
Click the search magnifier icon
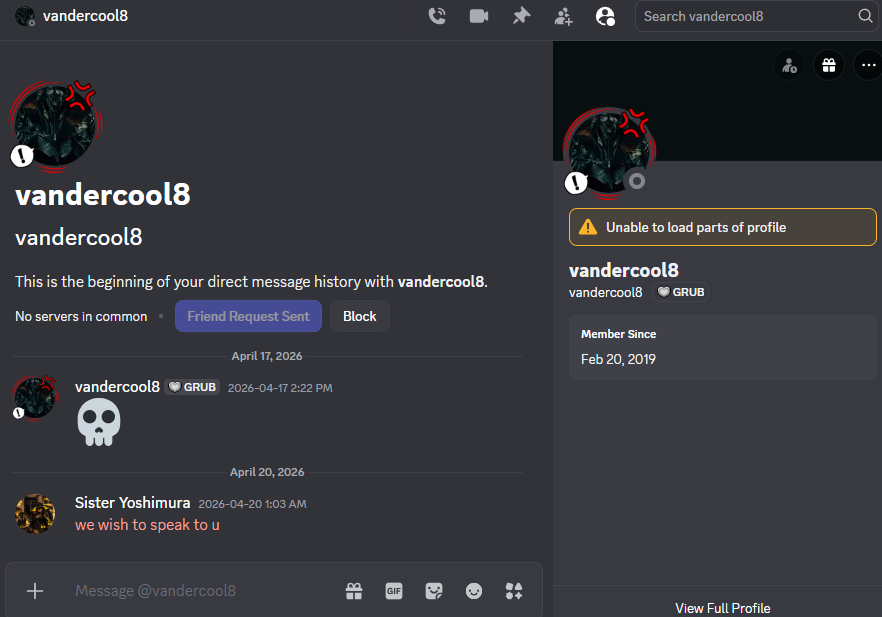(x=866, y=16)
